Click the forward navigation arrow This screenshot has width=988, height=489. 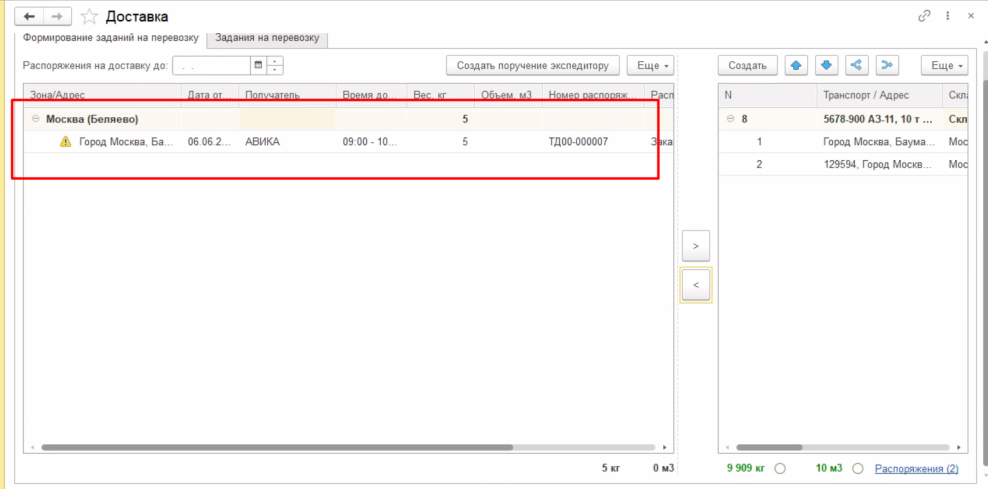pyautogui.click(x=58, y=17)
